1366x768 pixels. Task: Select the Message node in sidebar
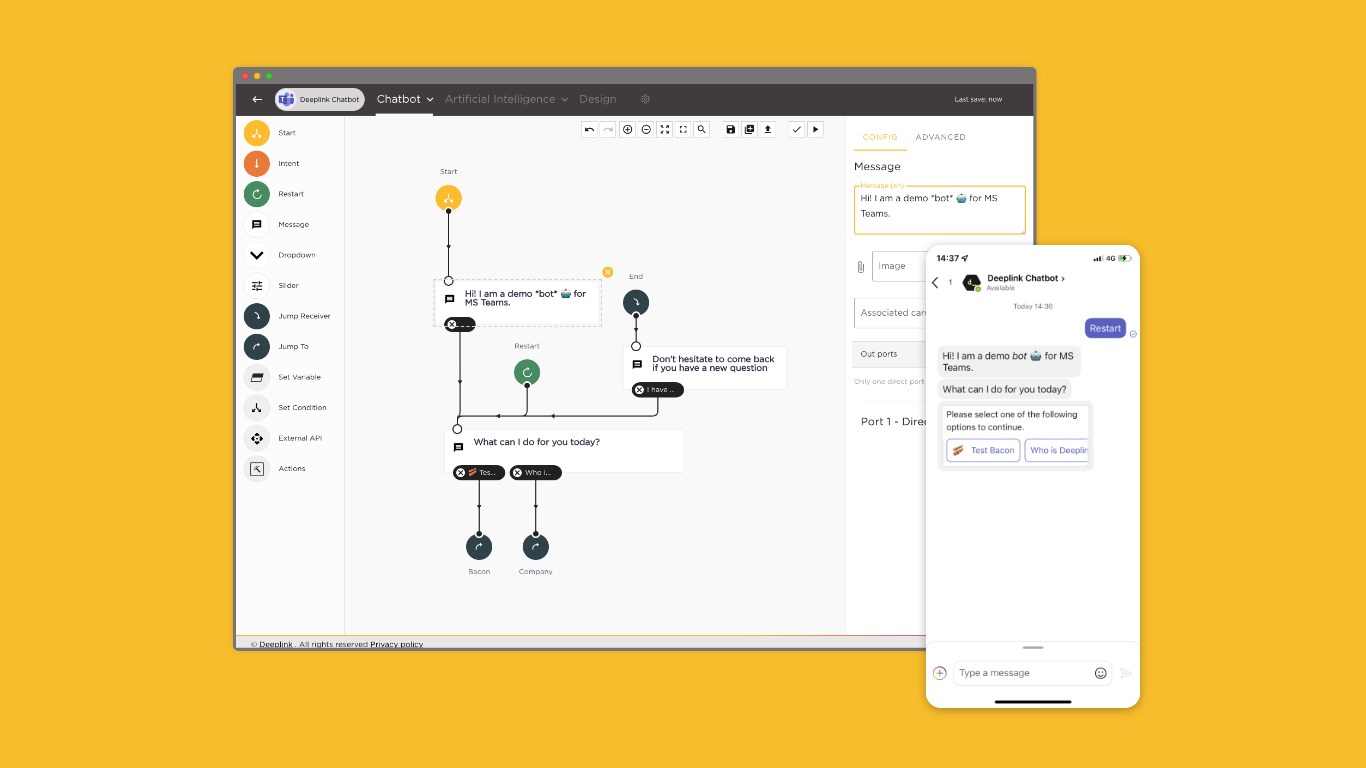coord(257,225)
